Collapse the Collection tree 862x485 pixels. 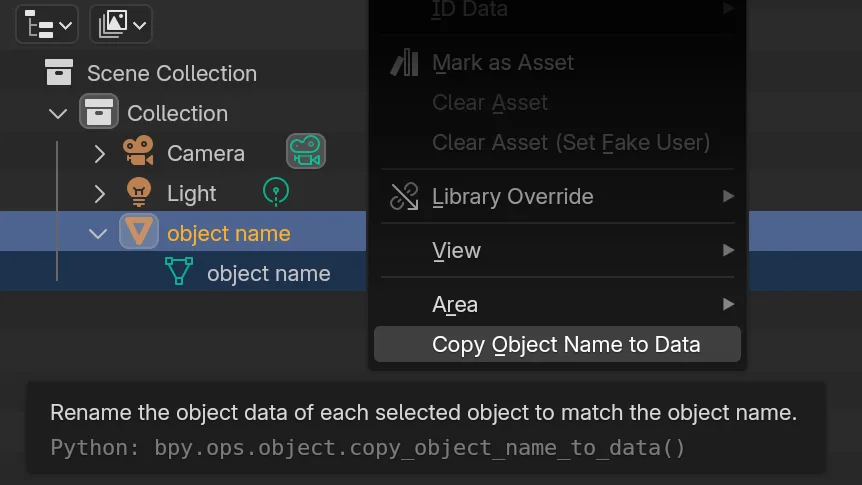coord(58,114)
